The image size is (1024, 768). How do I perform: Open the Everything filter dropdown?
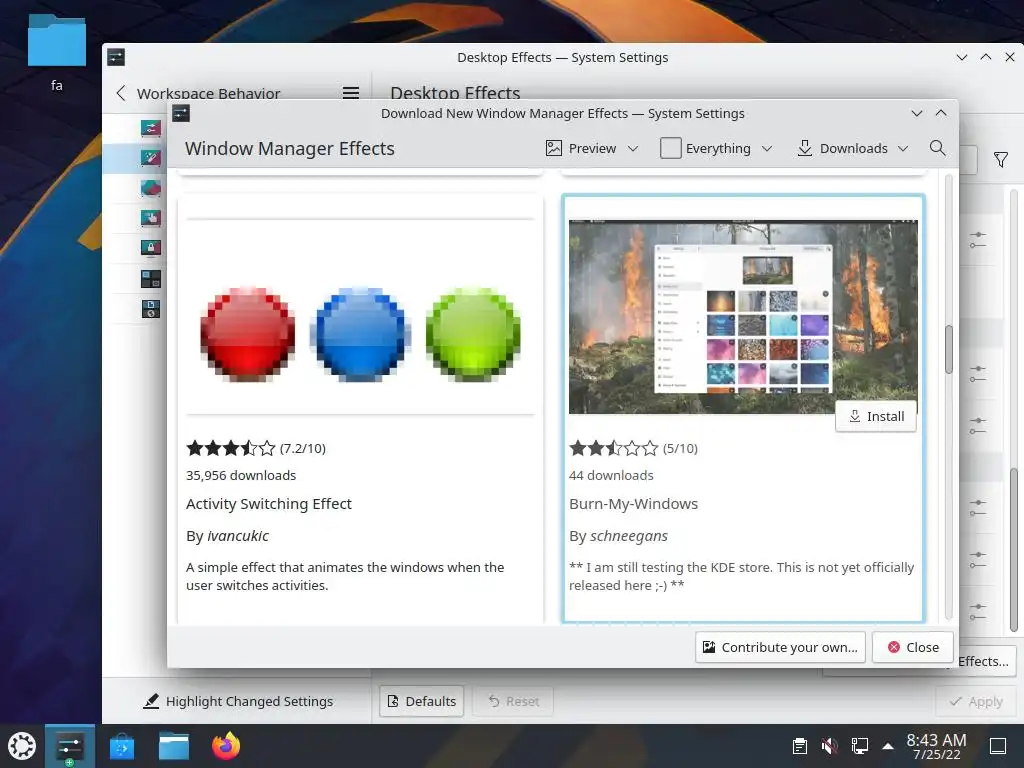716,148
